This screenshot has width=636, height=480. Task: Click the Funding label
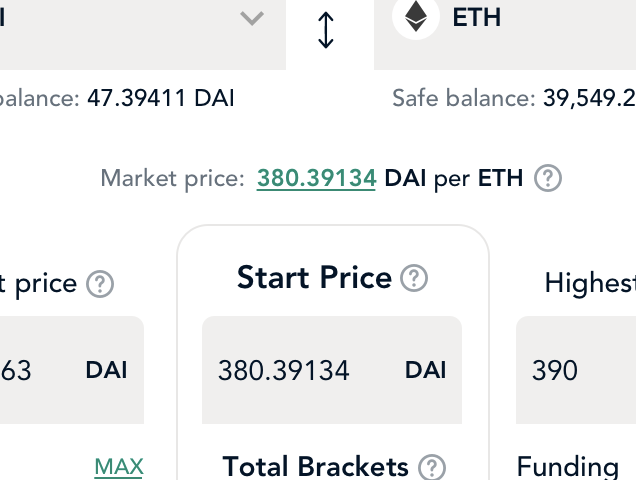[x=568, y=467]
